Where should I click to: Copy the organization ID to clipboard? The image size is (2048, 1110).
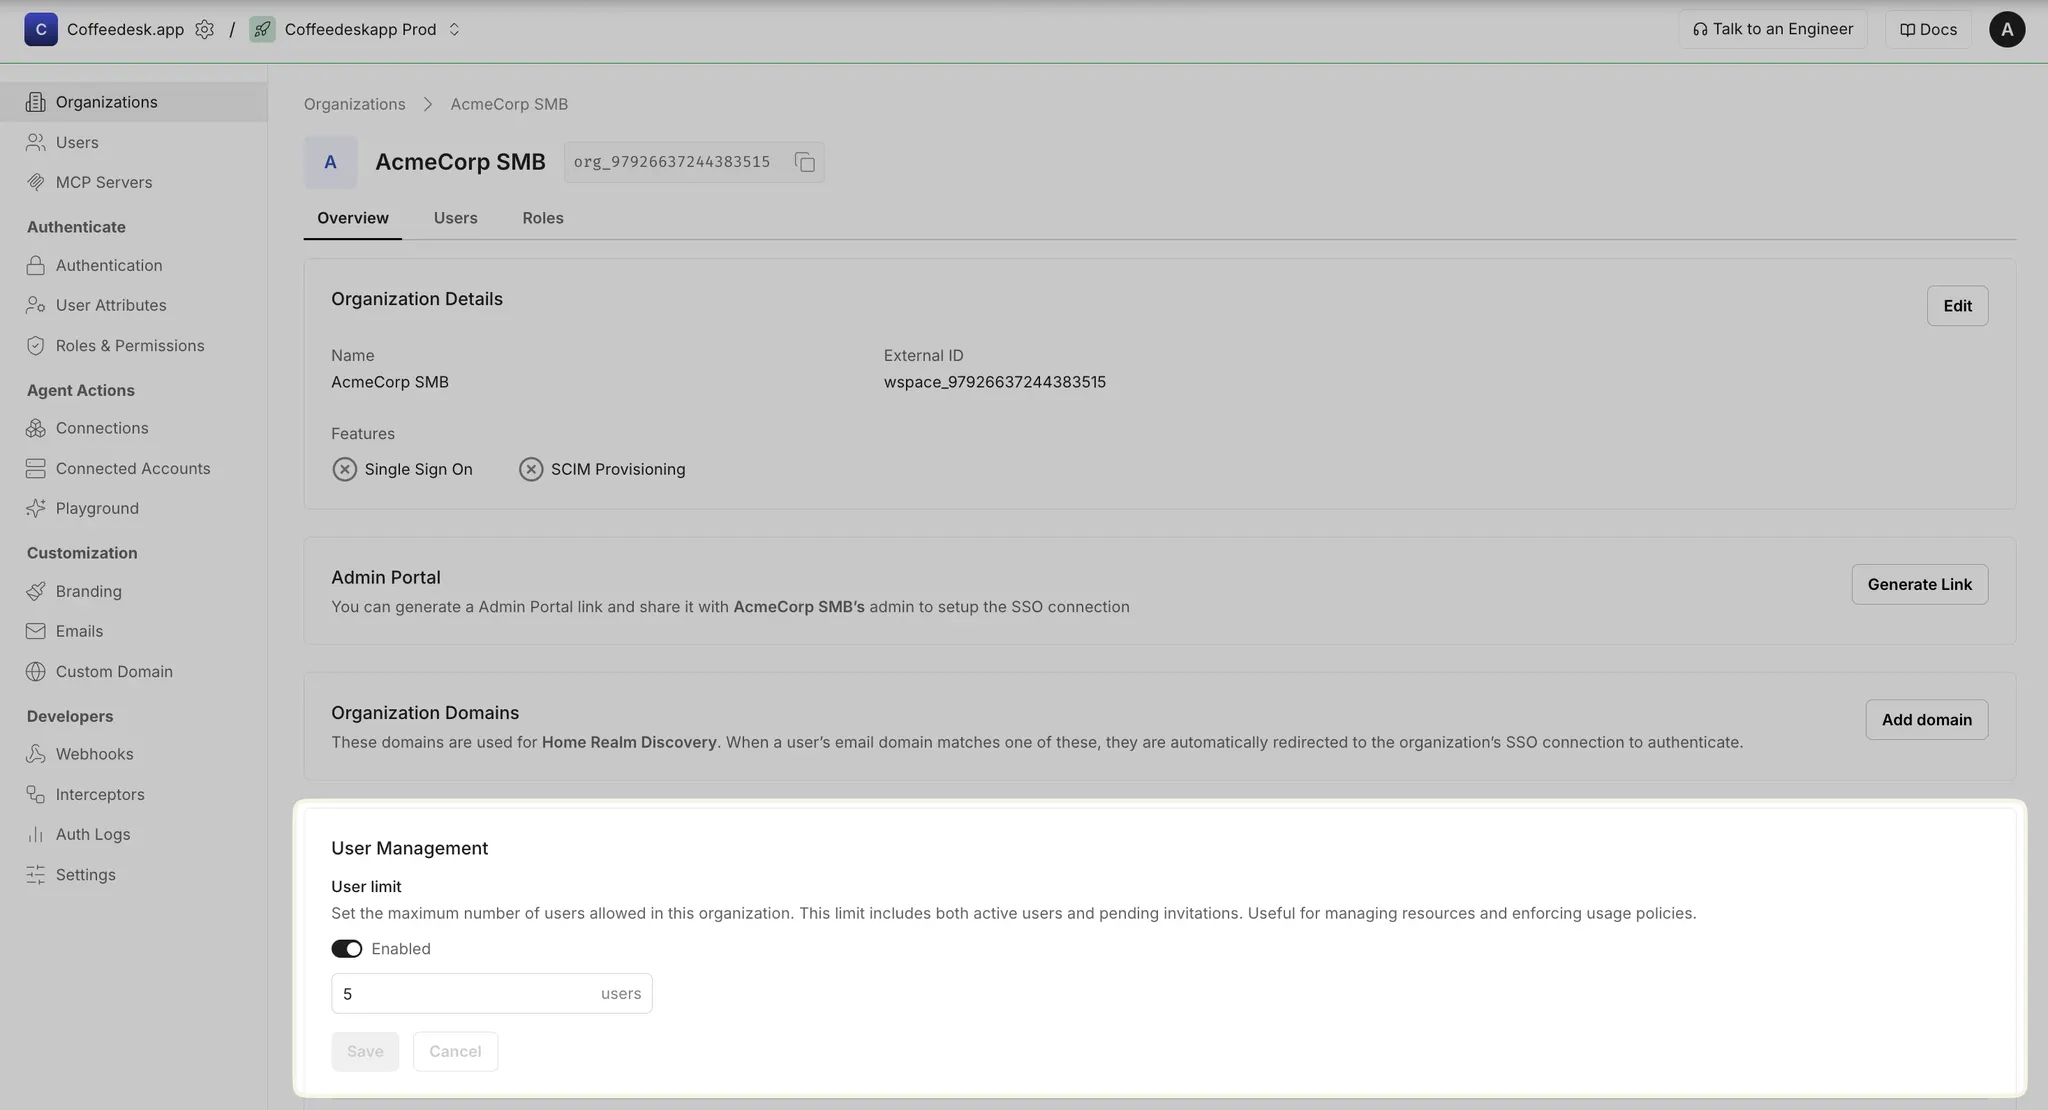coord(804,162)
